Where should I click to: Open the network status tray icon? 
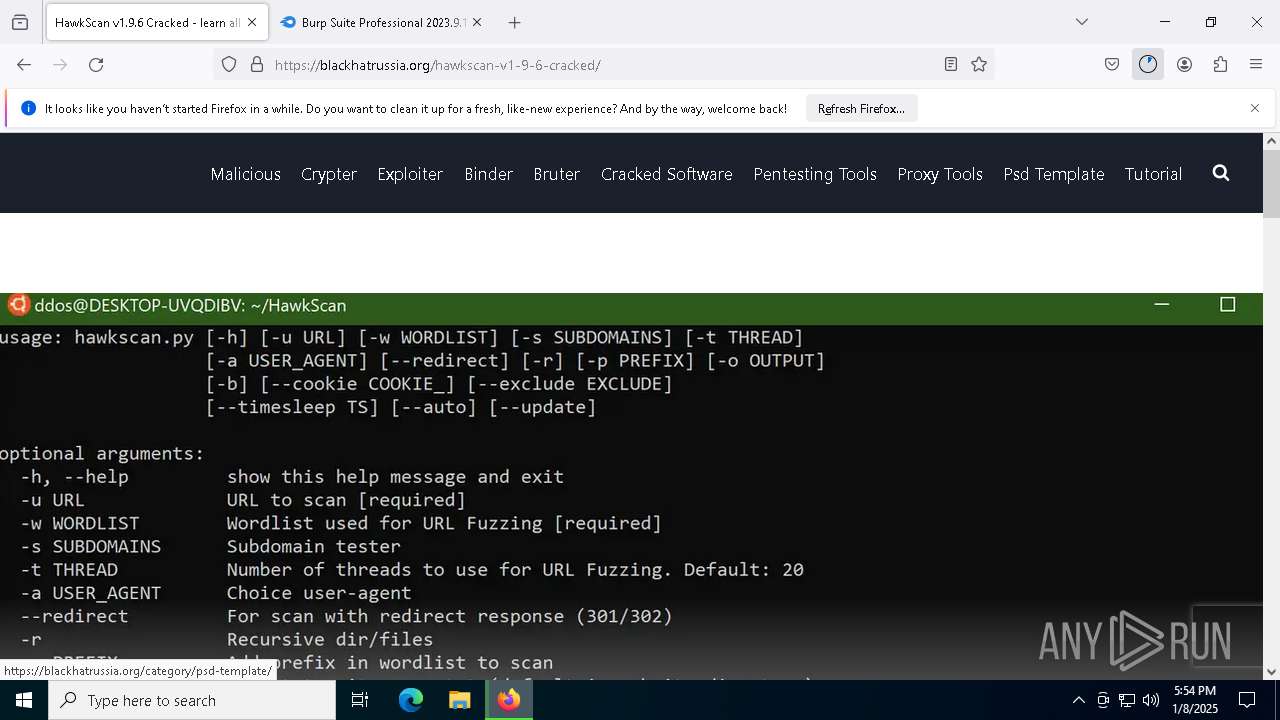[x=1127, y=700]
